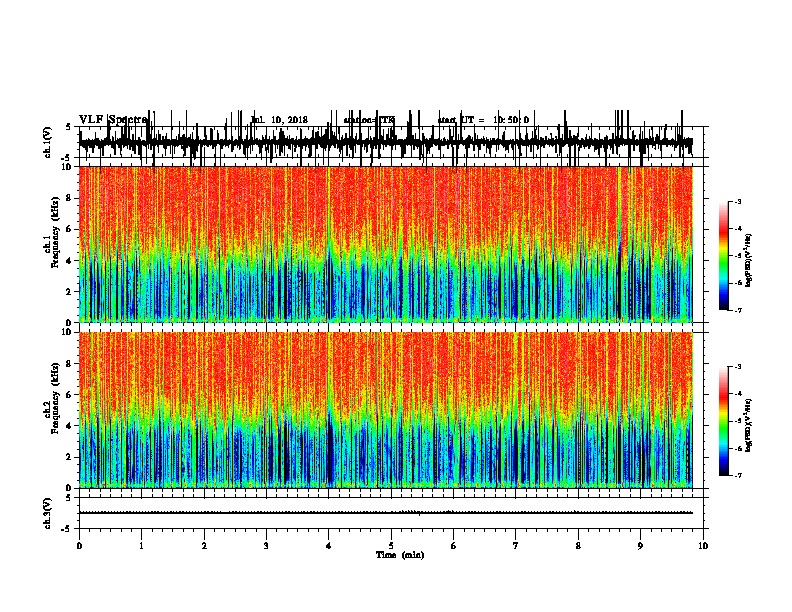This screenshot has width=792, height=612.
Task: Click the time axis tick label 7
Action: (x=516, y=546)
